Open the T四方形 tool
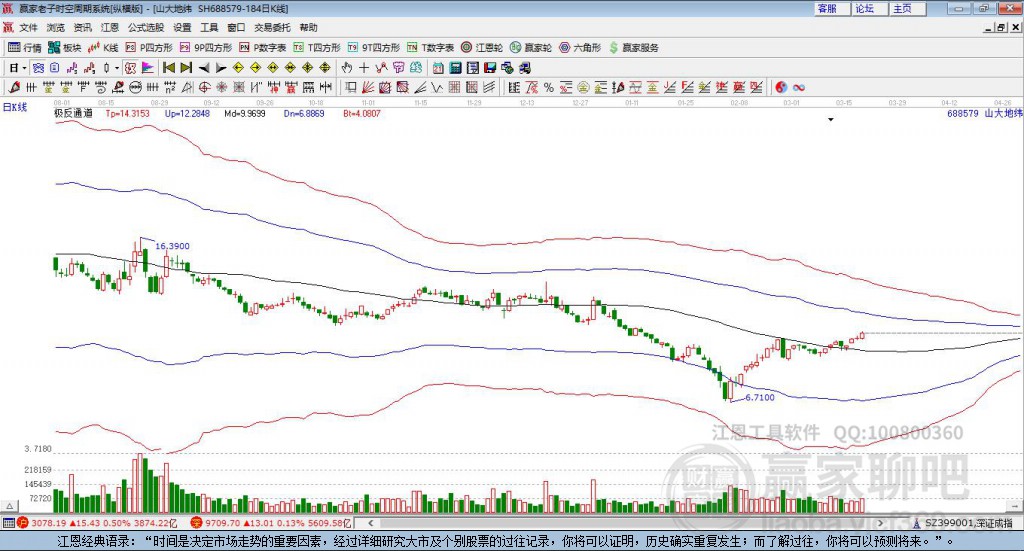Viewport: 1024px width, 551px height. pos(317,48)
